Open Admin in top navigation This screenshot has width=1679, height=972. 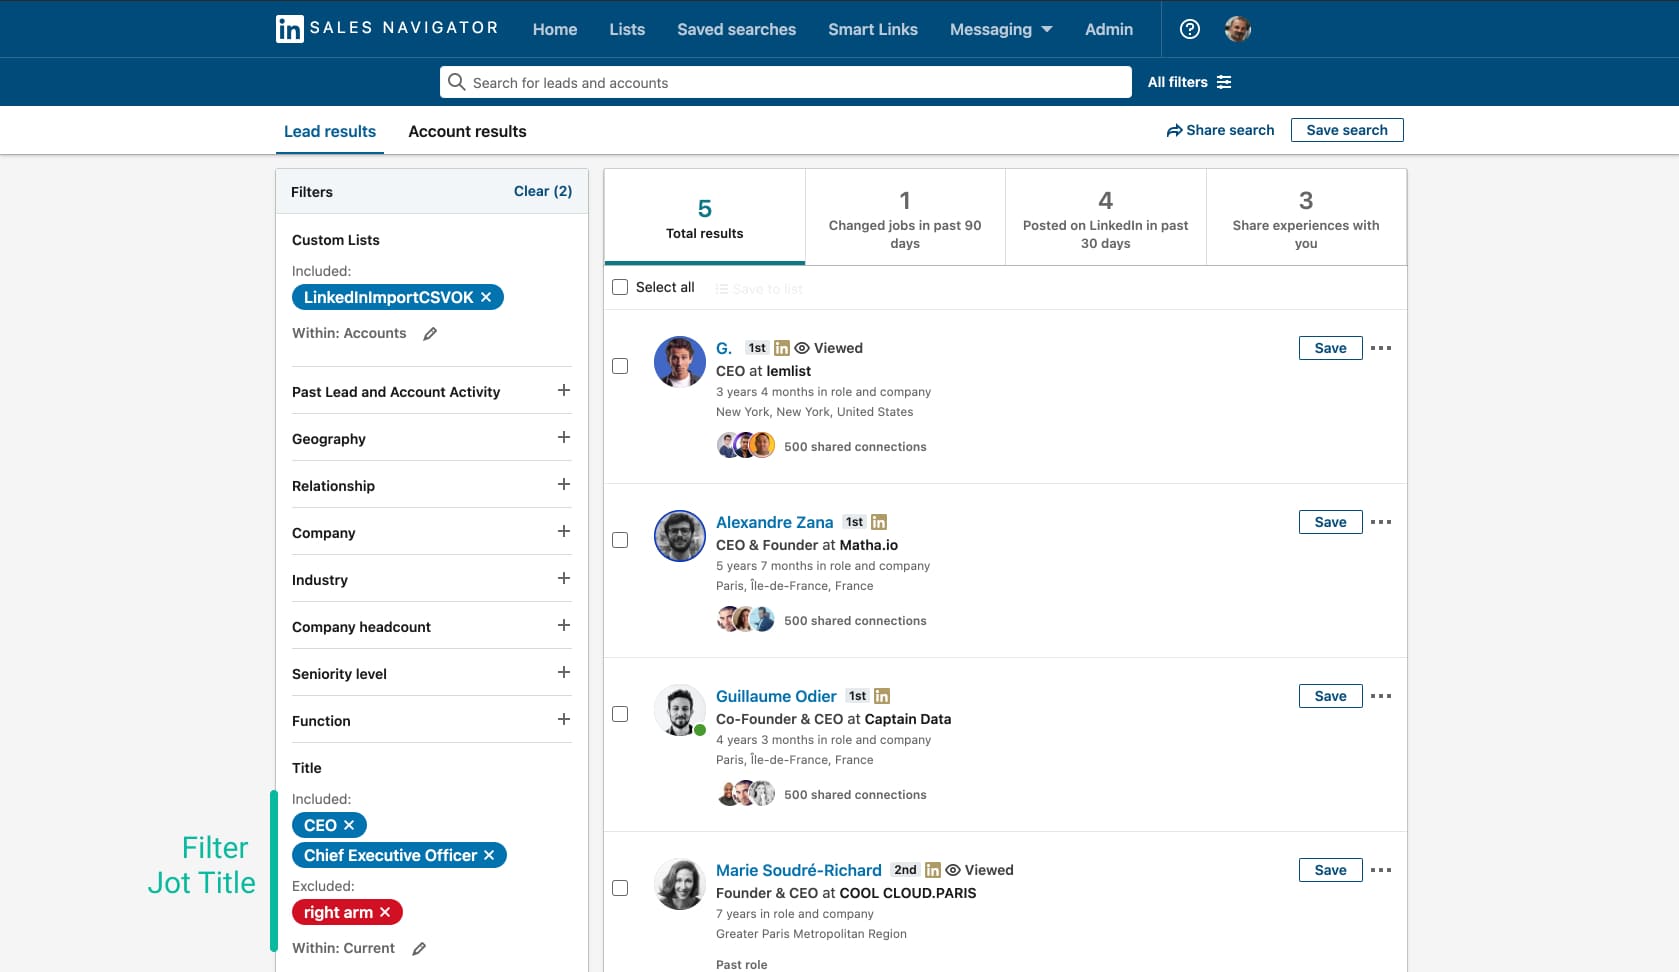tap(1109, 29)
